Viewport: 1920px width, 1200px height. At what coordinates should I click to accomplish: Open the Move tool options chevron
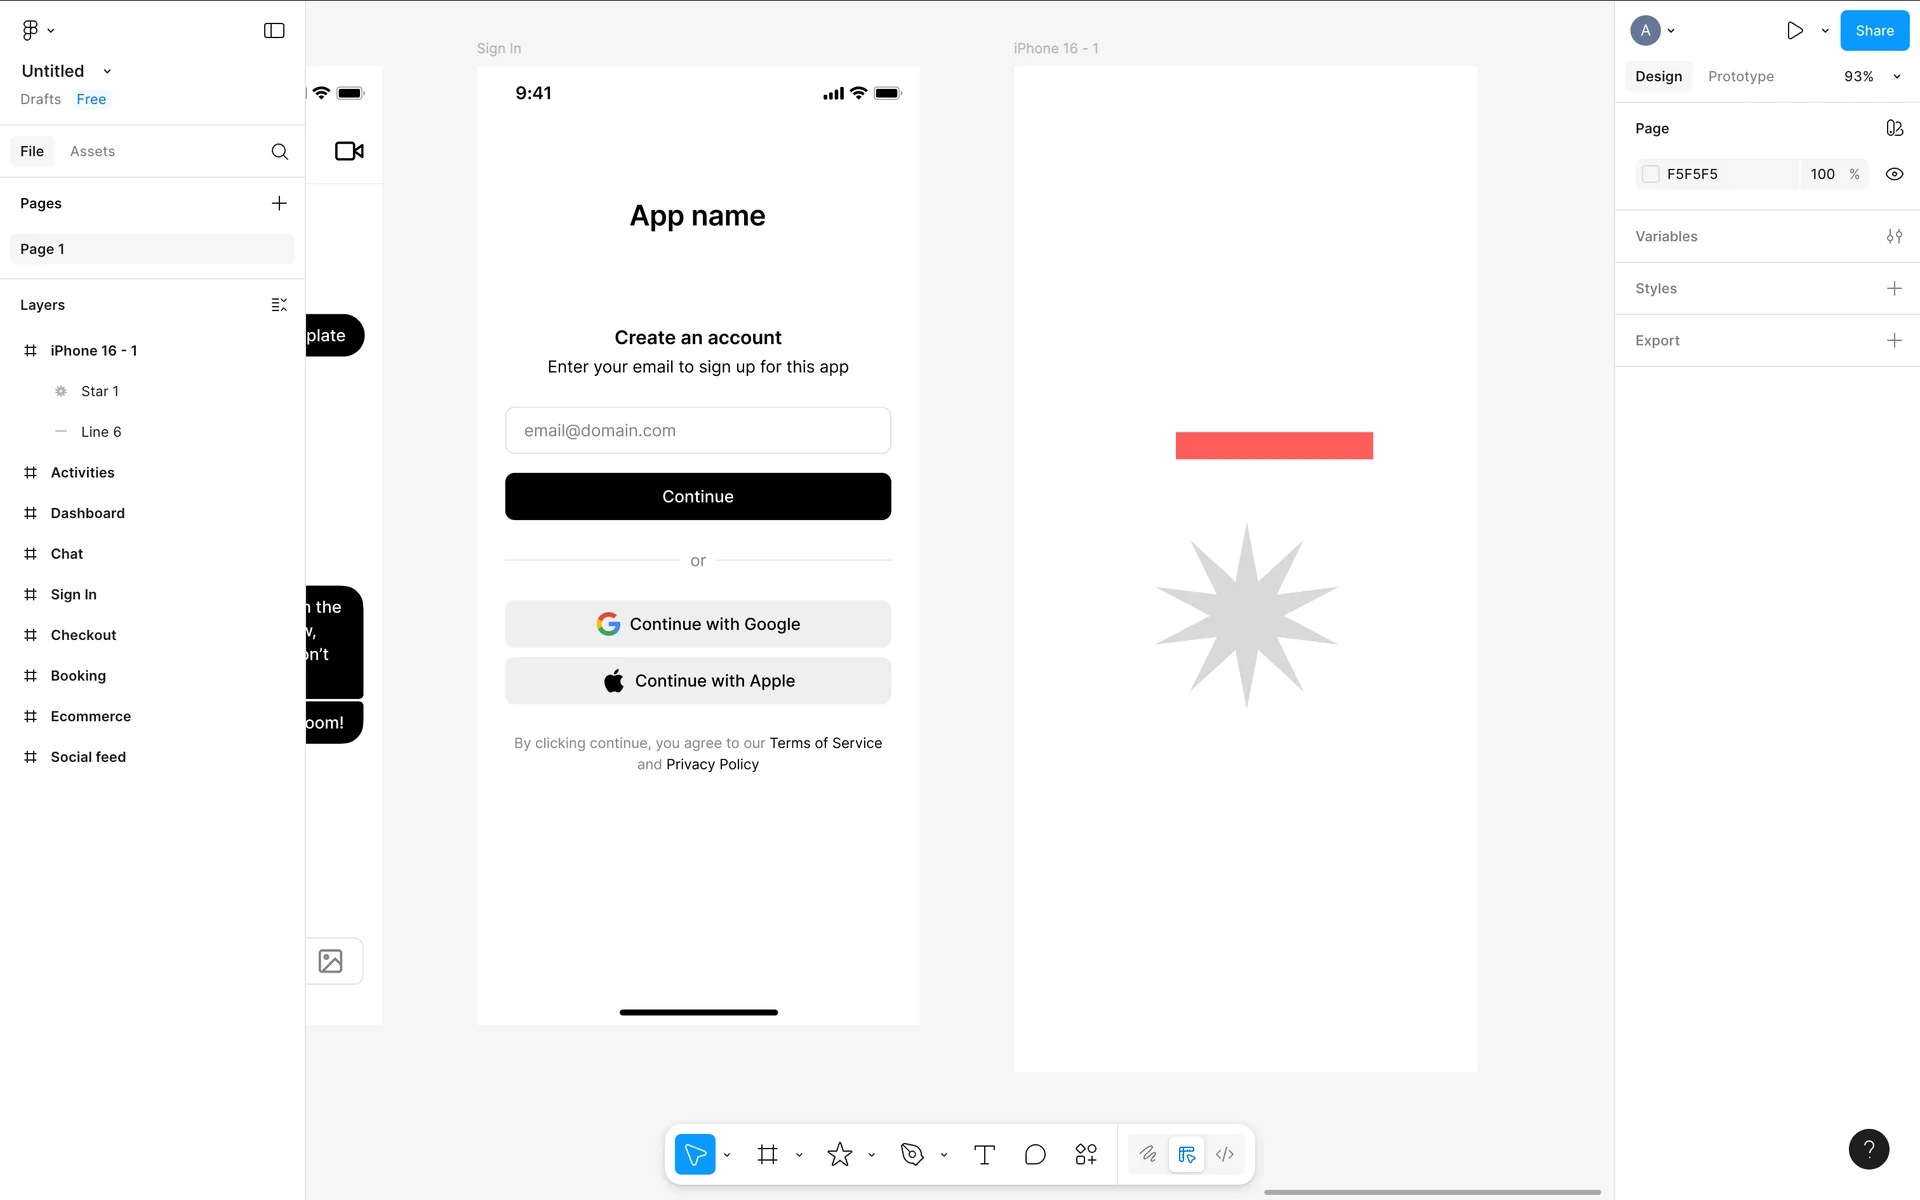[x=727, y=1155]
